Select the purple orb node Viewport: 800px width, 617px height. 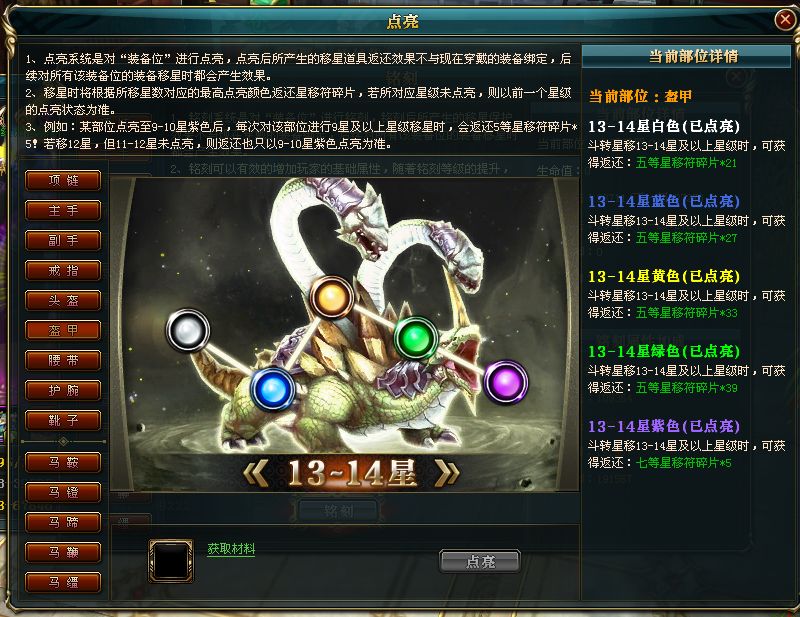pos(506,382)
